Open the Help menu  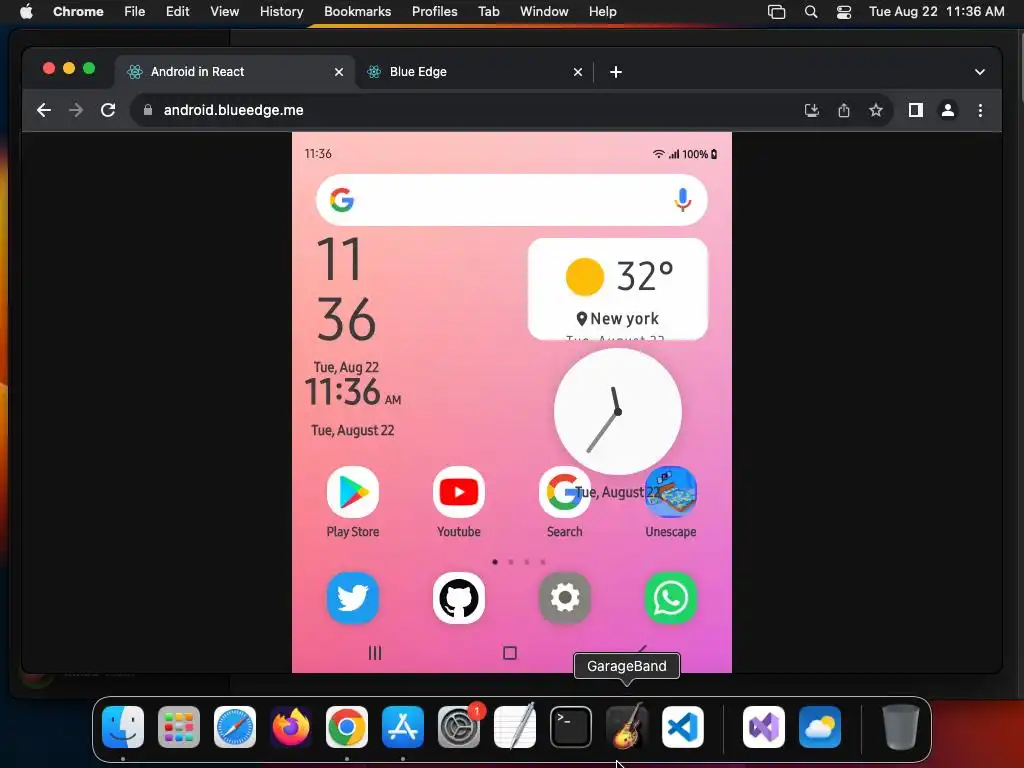(602, 12)
